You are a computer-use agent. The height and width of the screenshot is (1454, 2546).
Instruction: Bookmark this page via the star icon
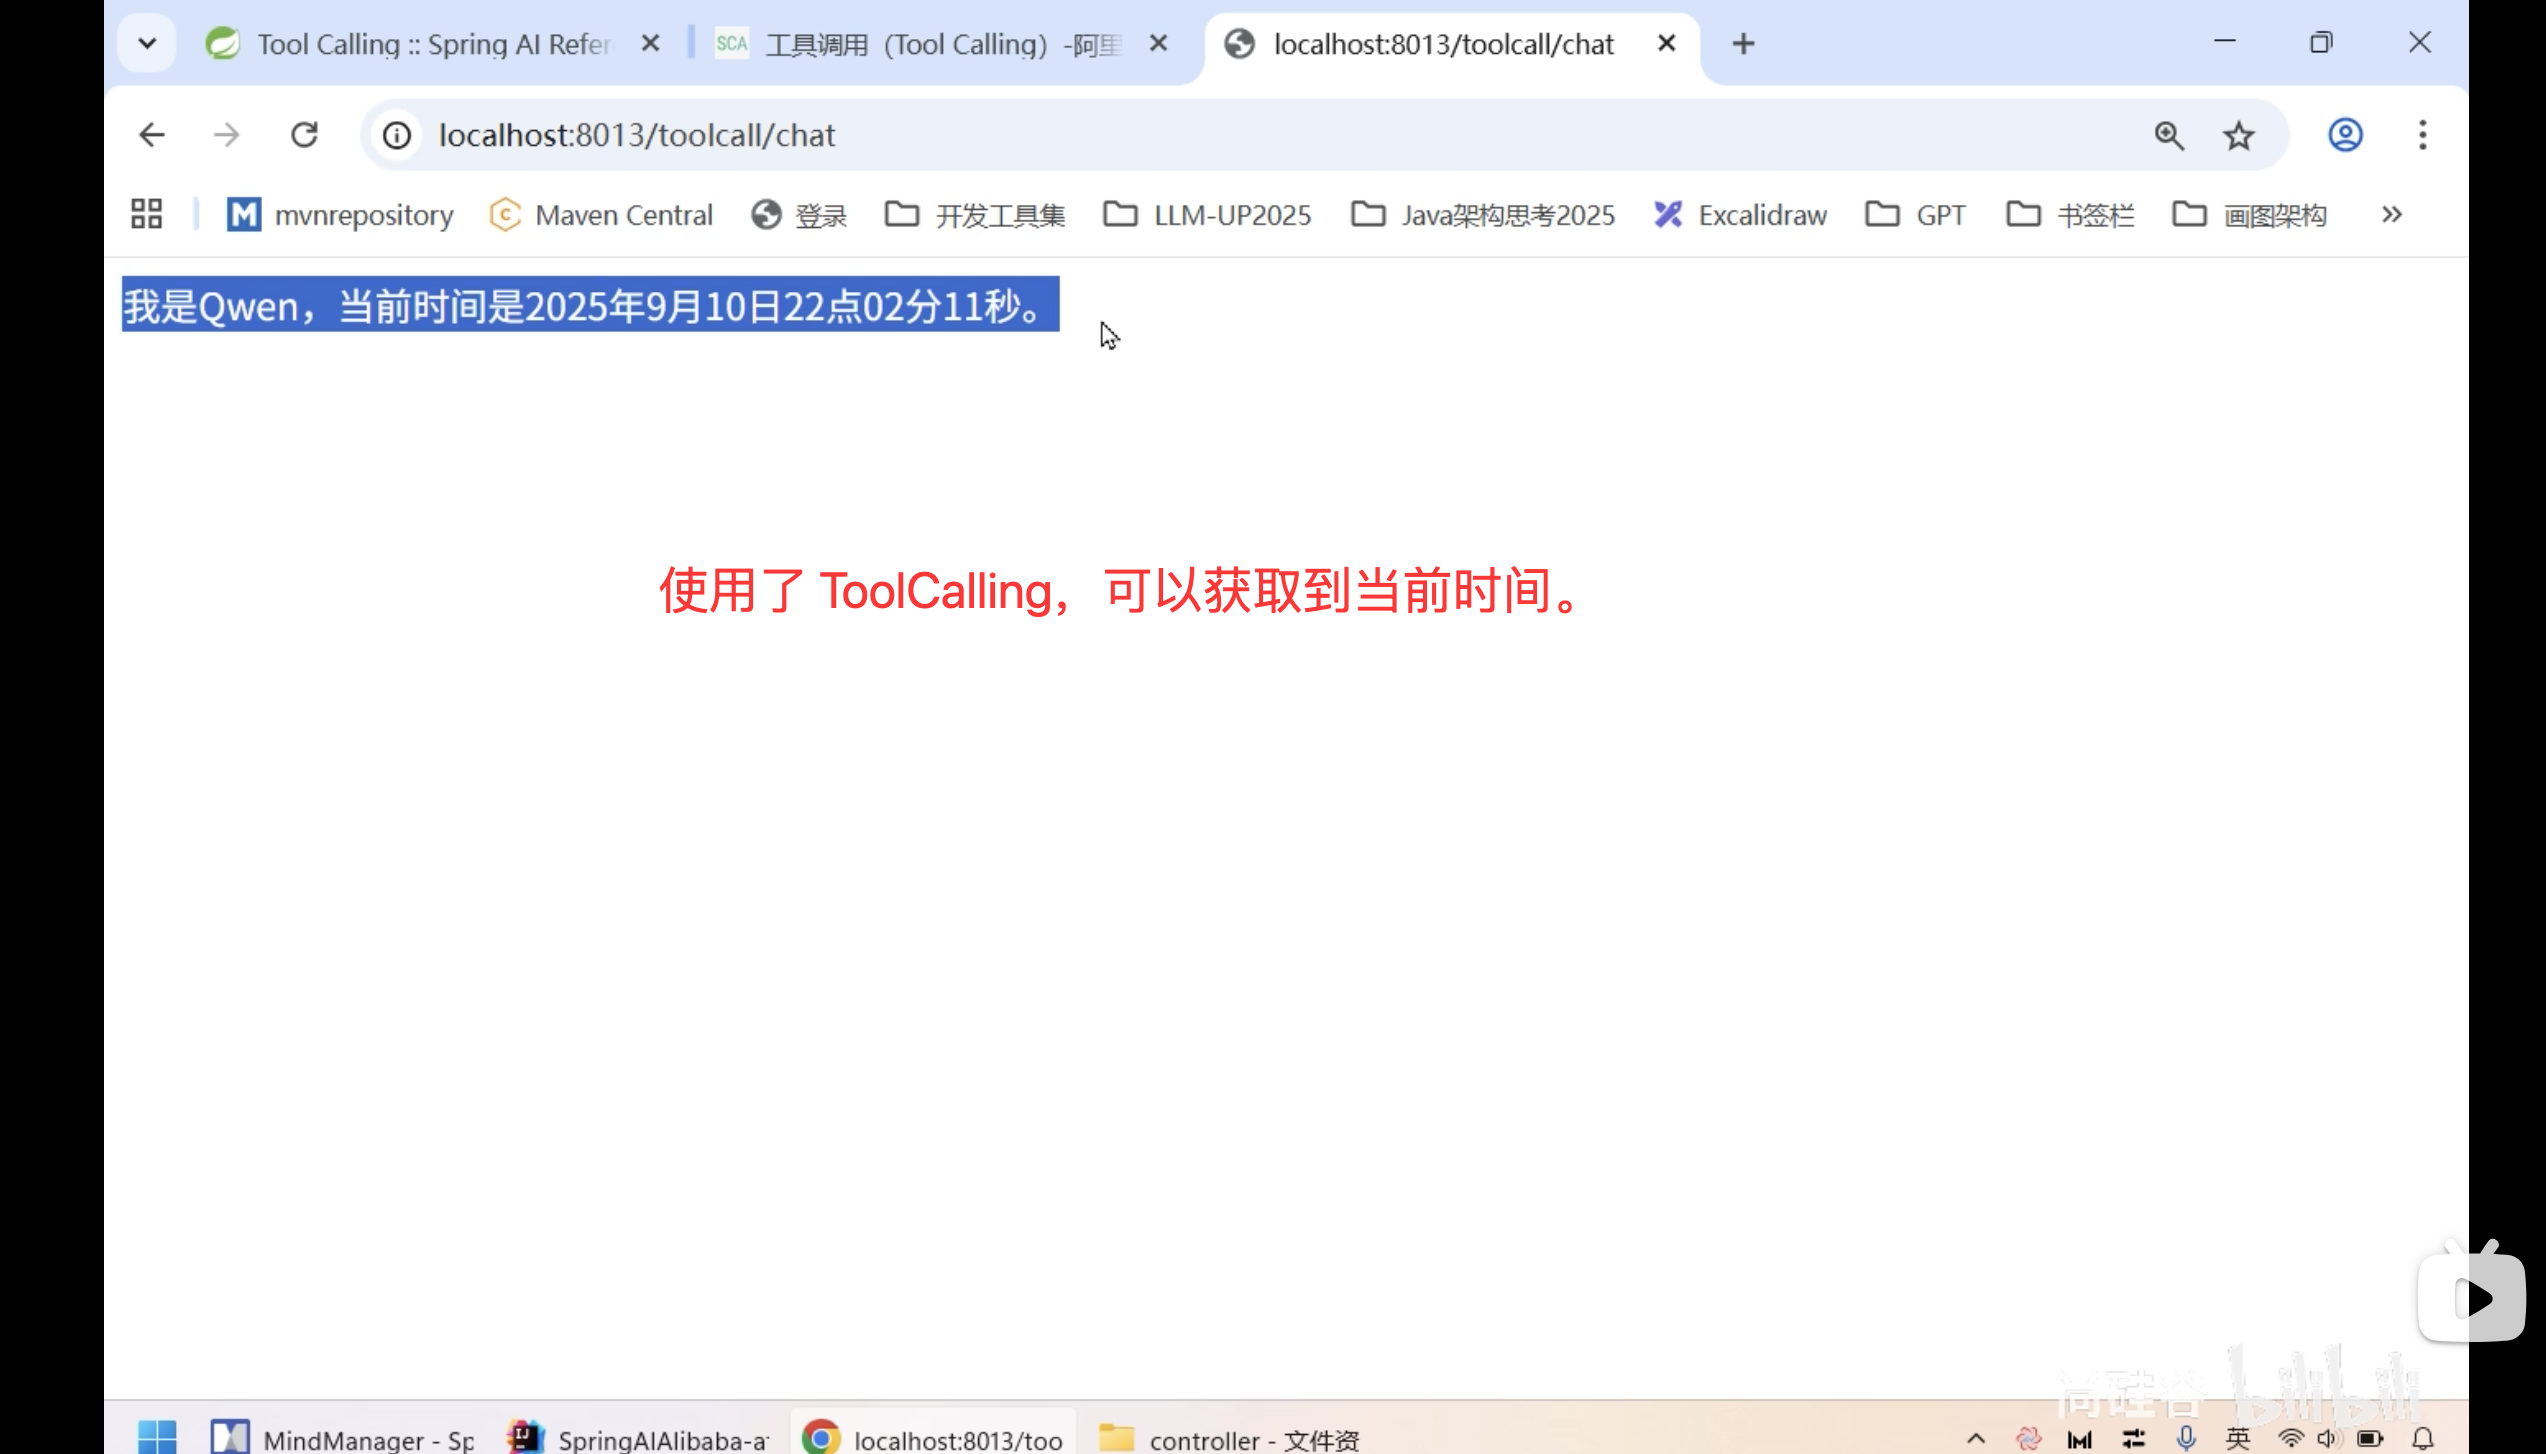click(x=2239, y=134)
